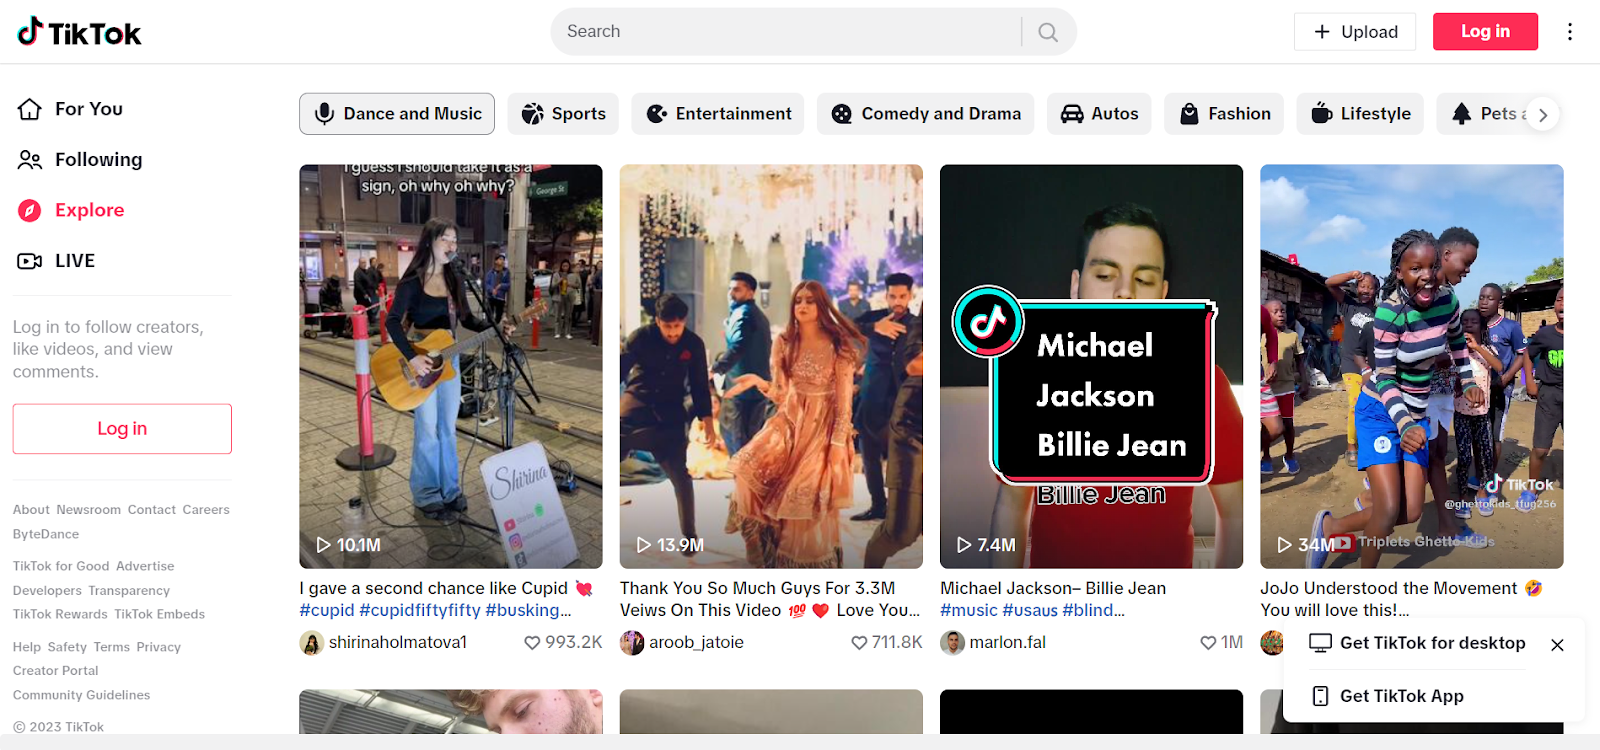Select the Fashion category
1600x750 pixels.
tap(1224, 114)
